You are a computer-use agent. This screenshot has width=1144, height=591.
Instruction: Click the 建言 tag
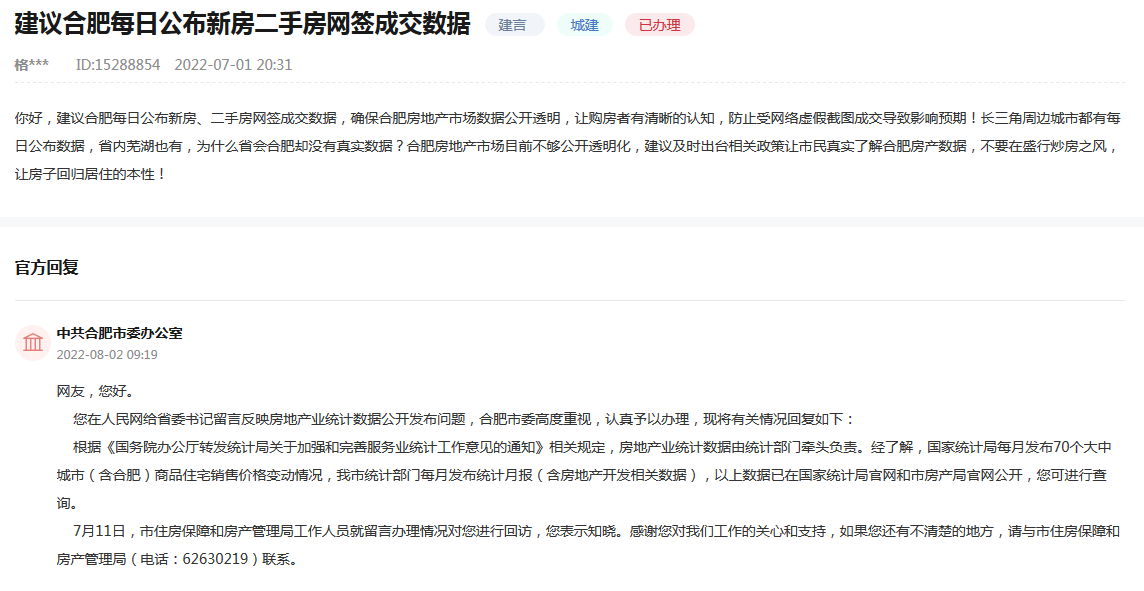[514, 25]
